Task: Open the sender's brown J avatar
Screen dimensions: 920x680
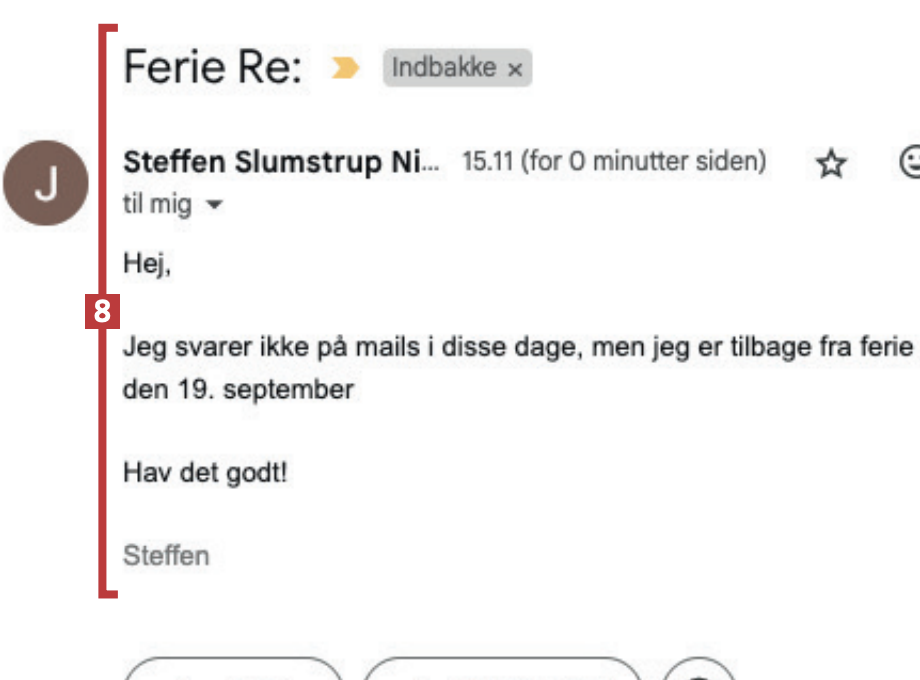Action: coord(46,183)
